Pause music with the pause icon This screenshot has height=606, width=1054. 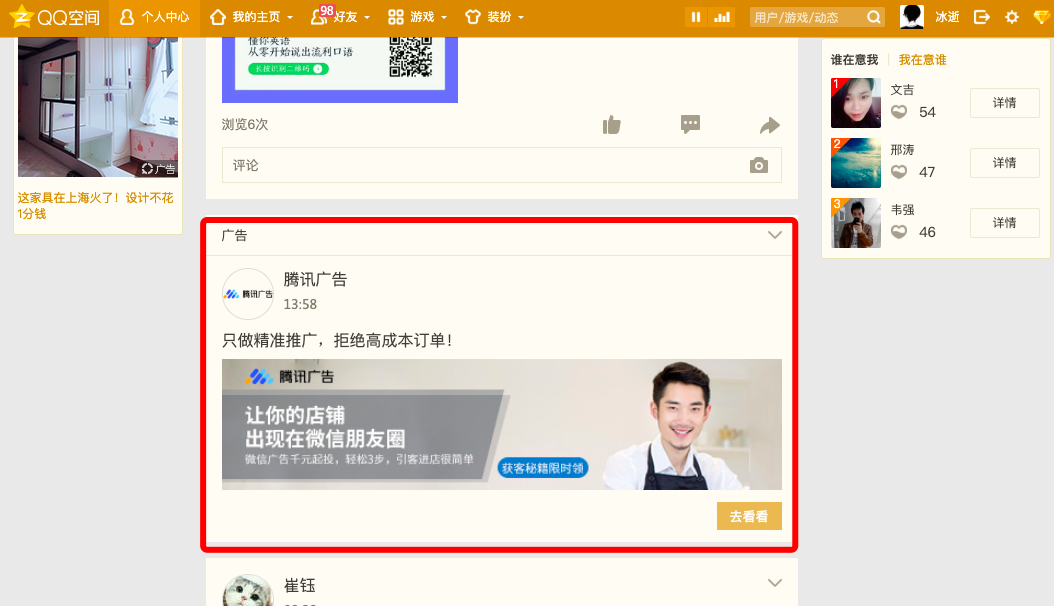point(696,17)
